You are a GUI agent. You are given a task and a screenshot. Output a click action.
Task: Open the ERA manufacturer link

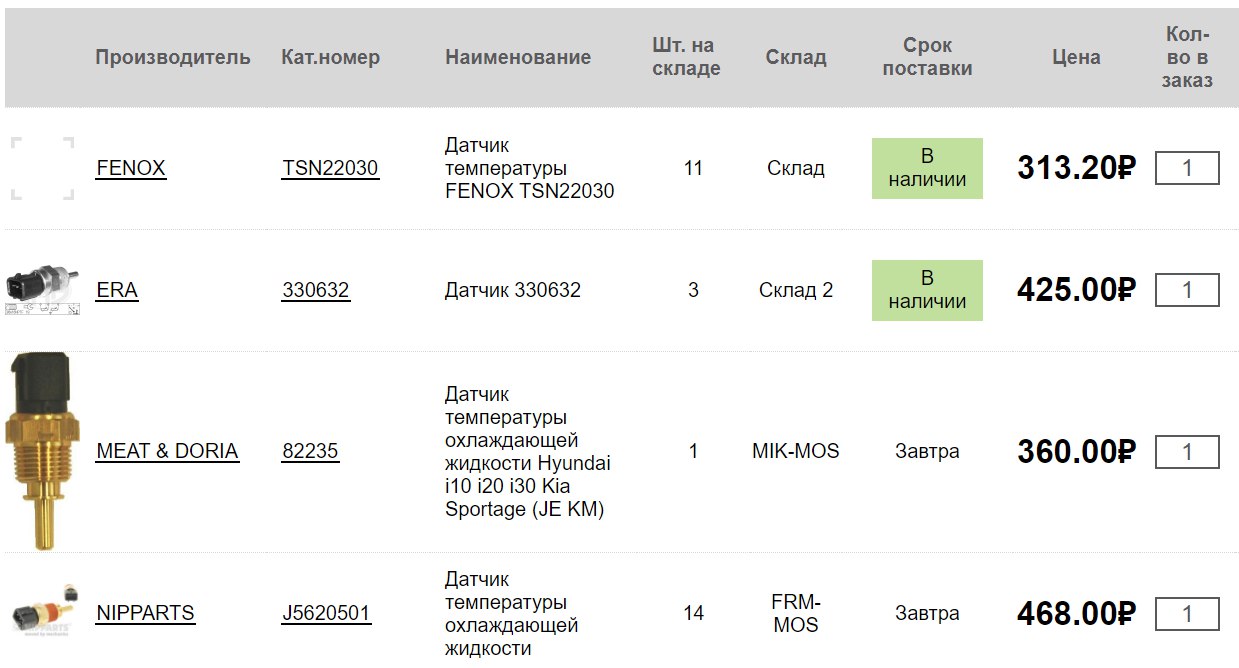[x=117, y=290]
